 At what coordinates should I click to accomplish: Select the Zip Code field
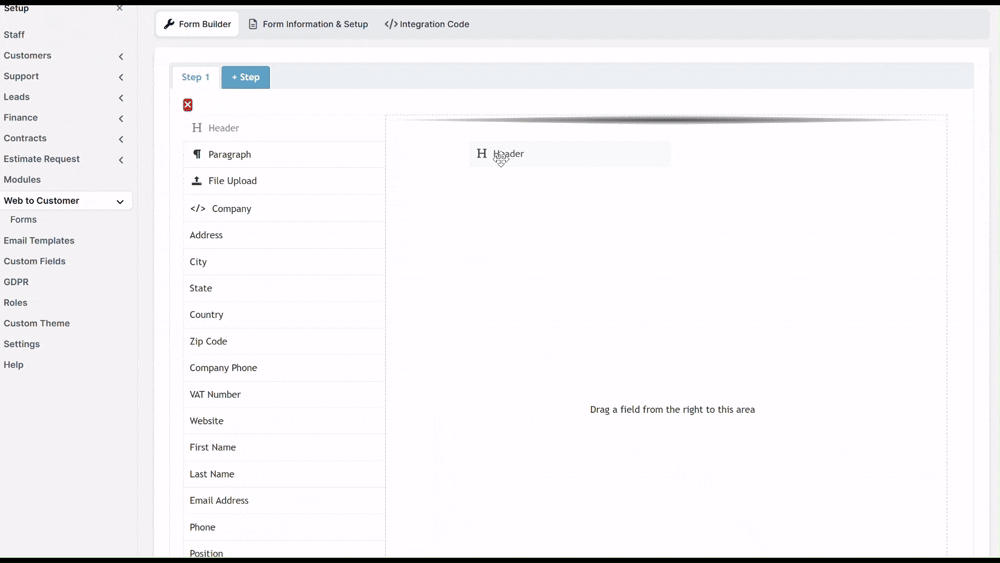click(284, 341)
